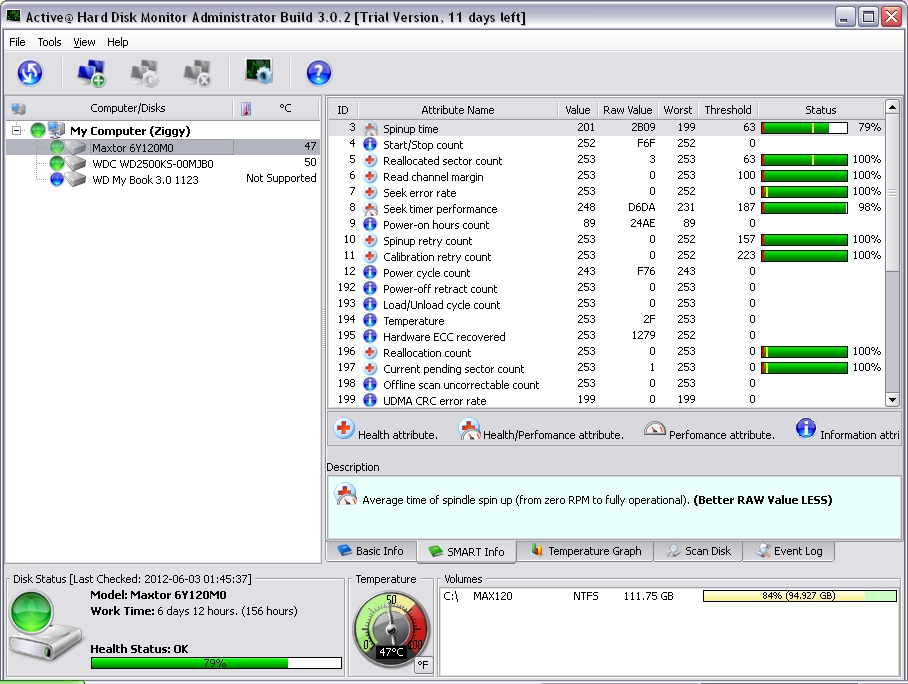
Task: Click the Offline scan uncorrectable count icon
Action: click(370, 384)
